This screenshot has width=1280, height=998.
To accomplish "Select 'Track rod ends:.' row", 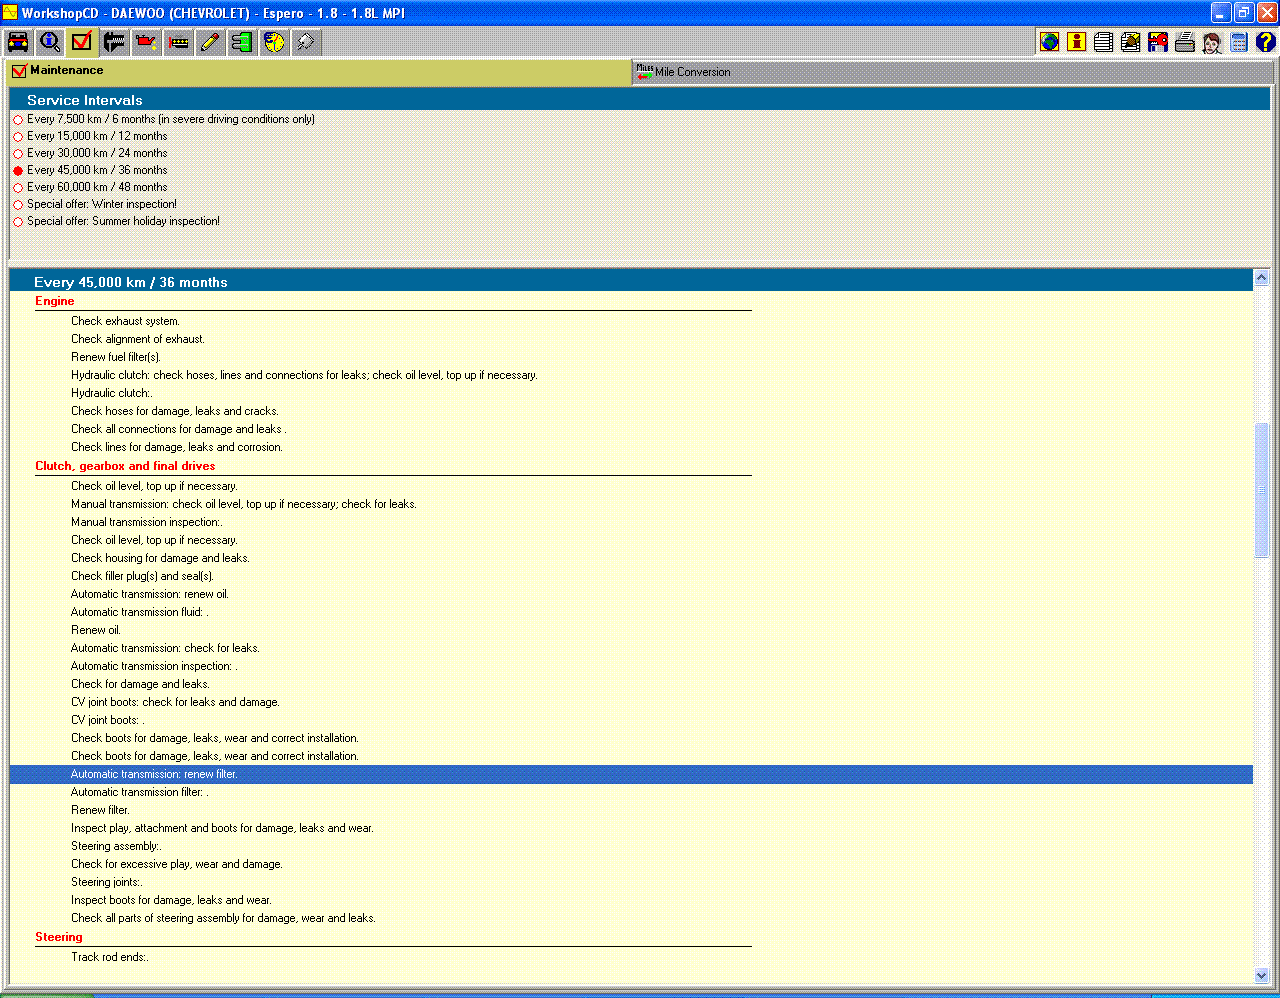I will point(631,957).
